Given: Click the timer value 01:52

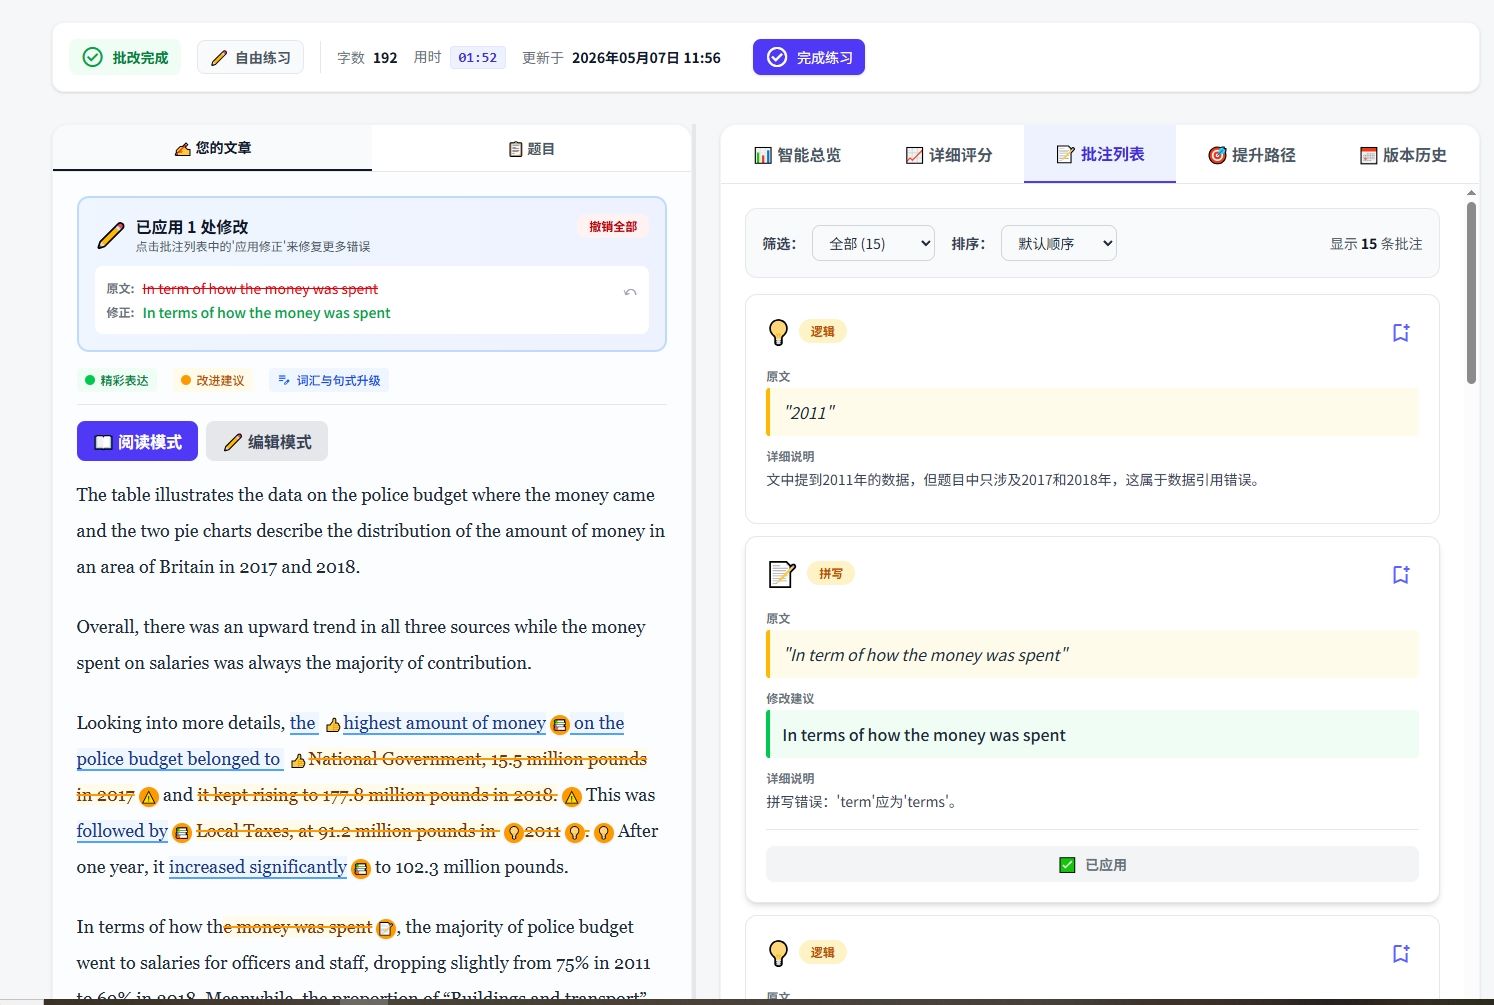Looking at the screenshot, I should pos(478,58).
